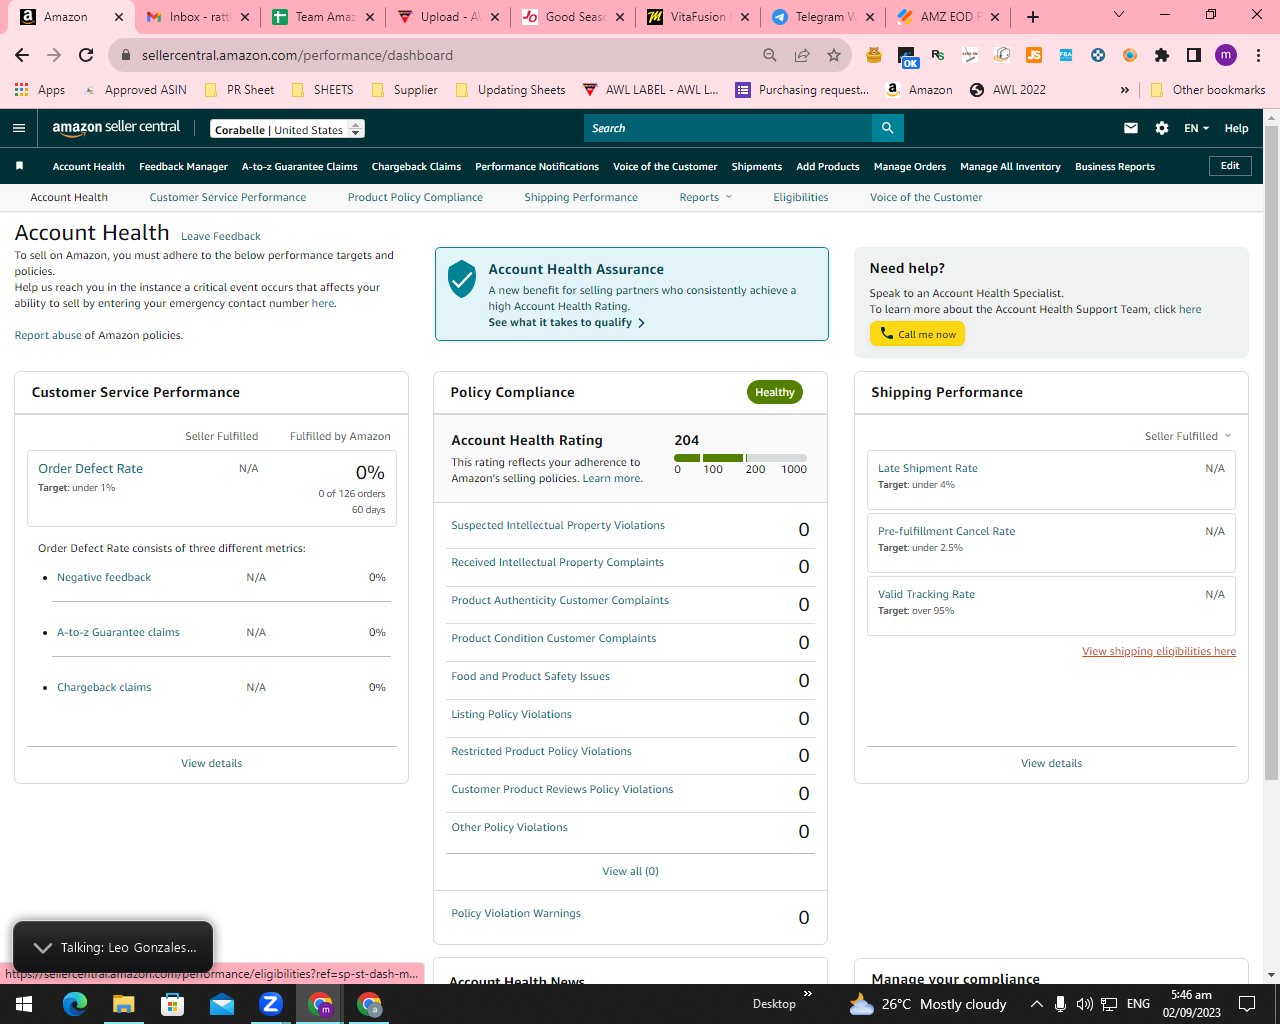Click the Amazon Seller Central logo
Viewport: 1280px width, 1024px height.
[x=116, y=127]
